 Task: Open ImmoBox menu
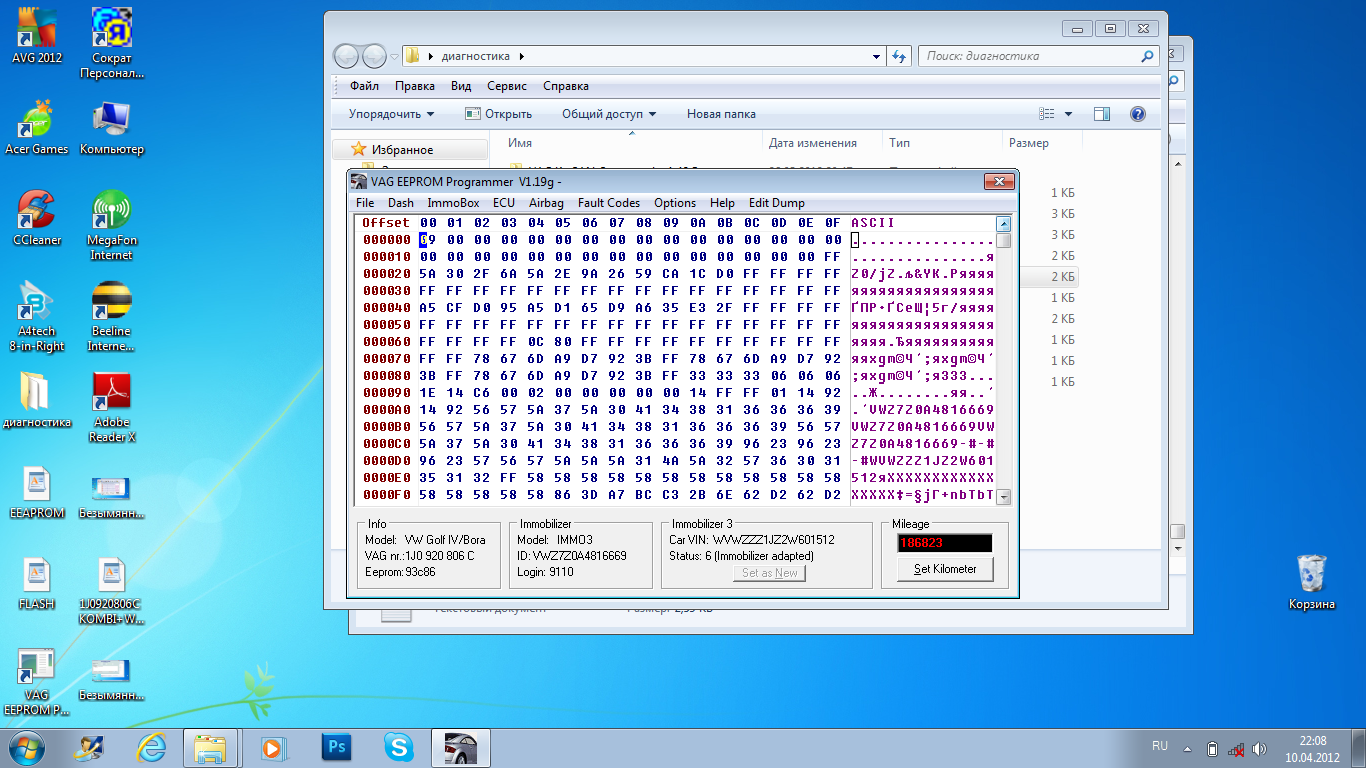(x=453, y=203)
